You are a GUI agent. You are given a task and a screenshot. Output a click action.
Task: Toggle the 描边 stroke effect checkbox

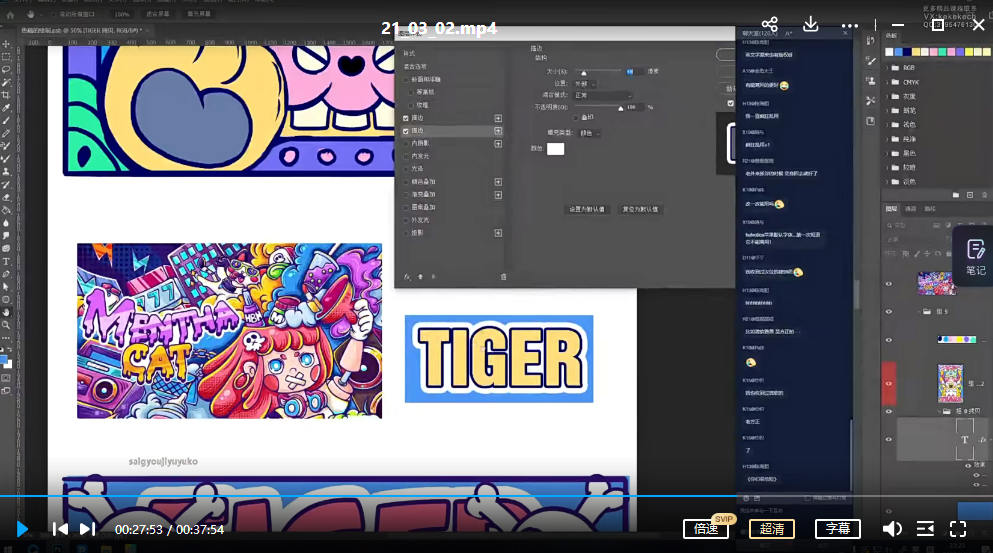point(406,118)
